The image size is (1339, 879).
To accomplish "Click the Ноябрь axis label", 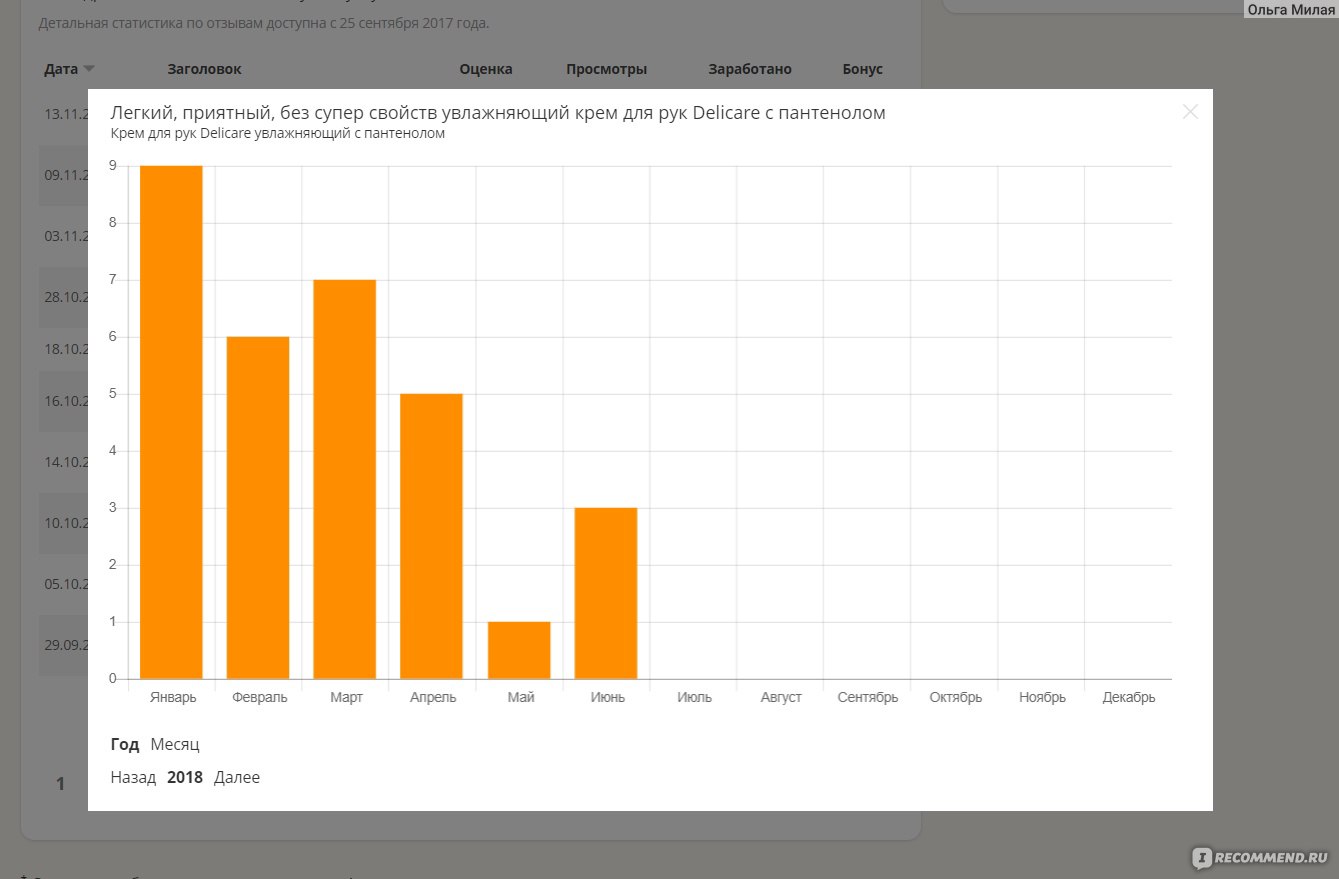I will point(1042,698).
